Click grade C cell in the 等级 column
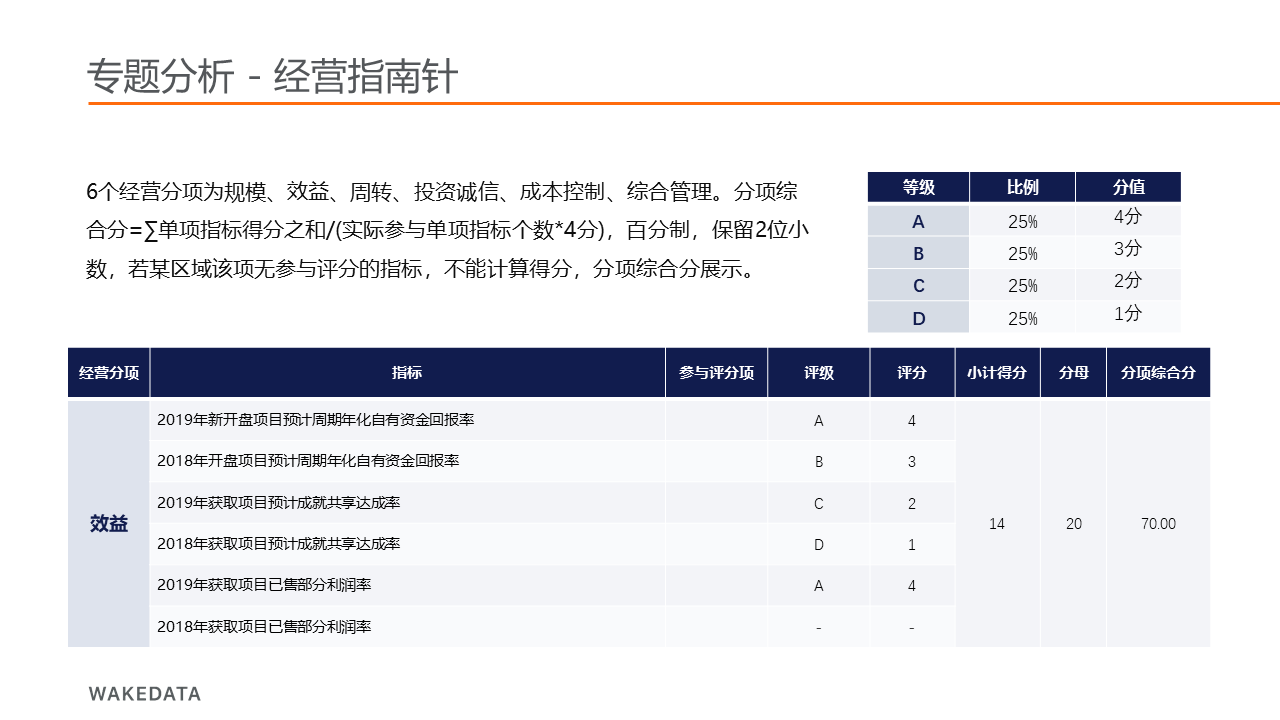Viewport: 1280px width, 720px height. tap(918, 285)
